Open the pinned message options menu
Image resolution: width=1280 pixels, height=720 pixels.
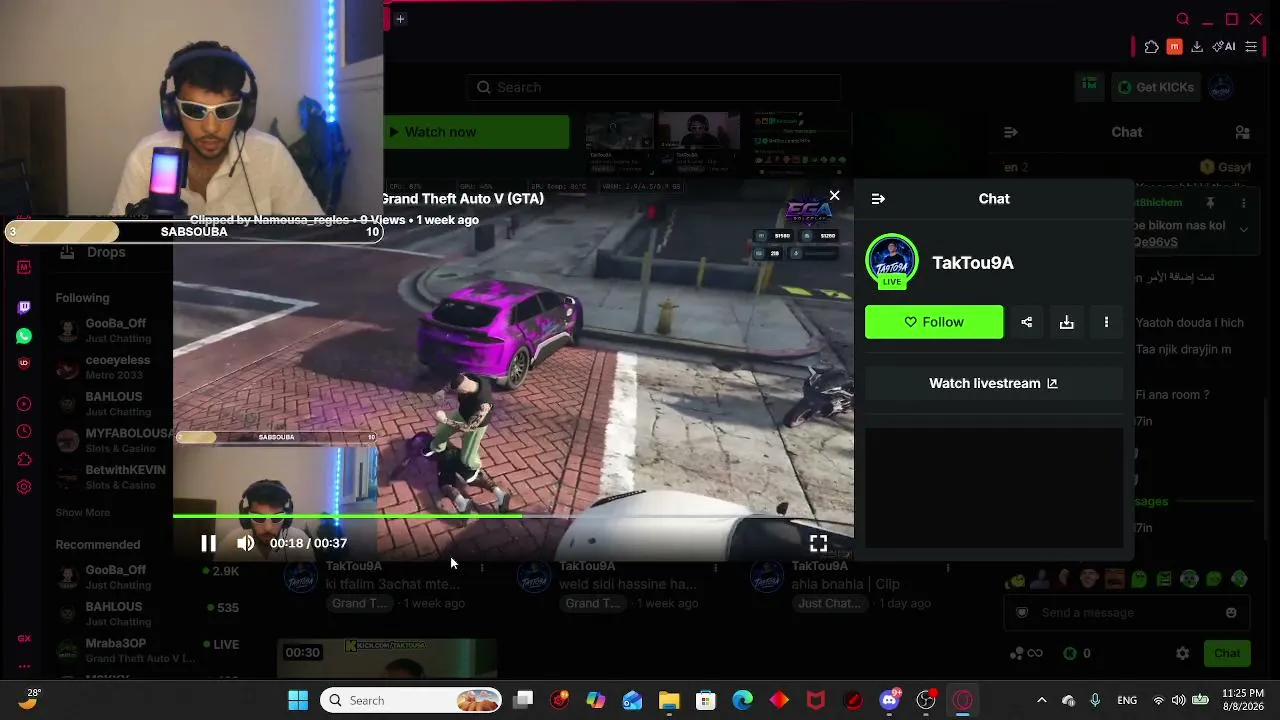pos(1244,203)
